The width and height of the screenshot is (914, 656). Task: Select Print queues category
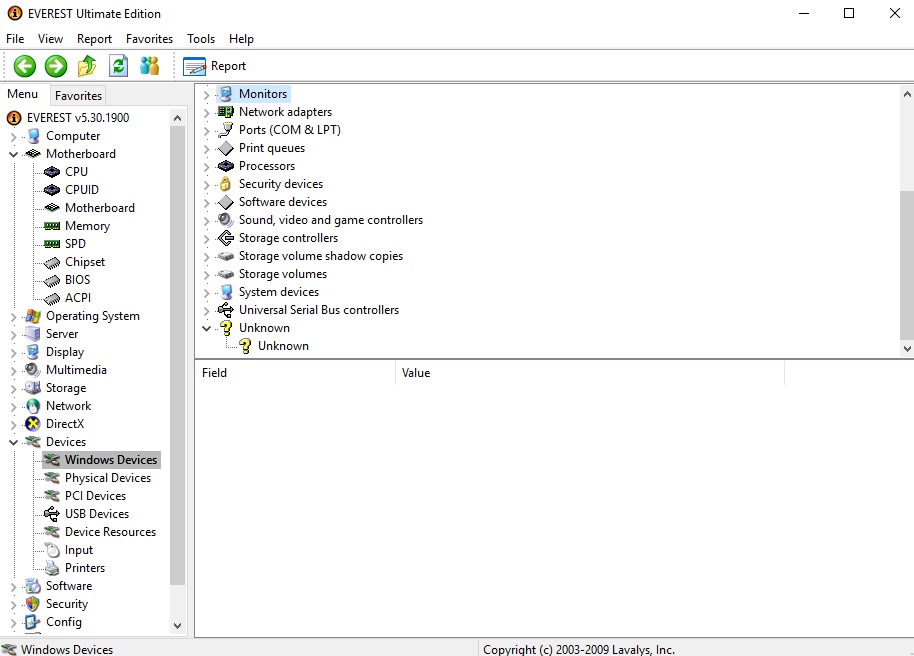coord(272,148)
